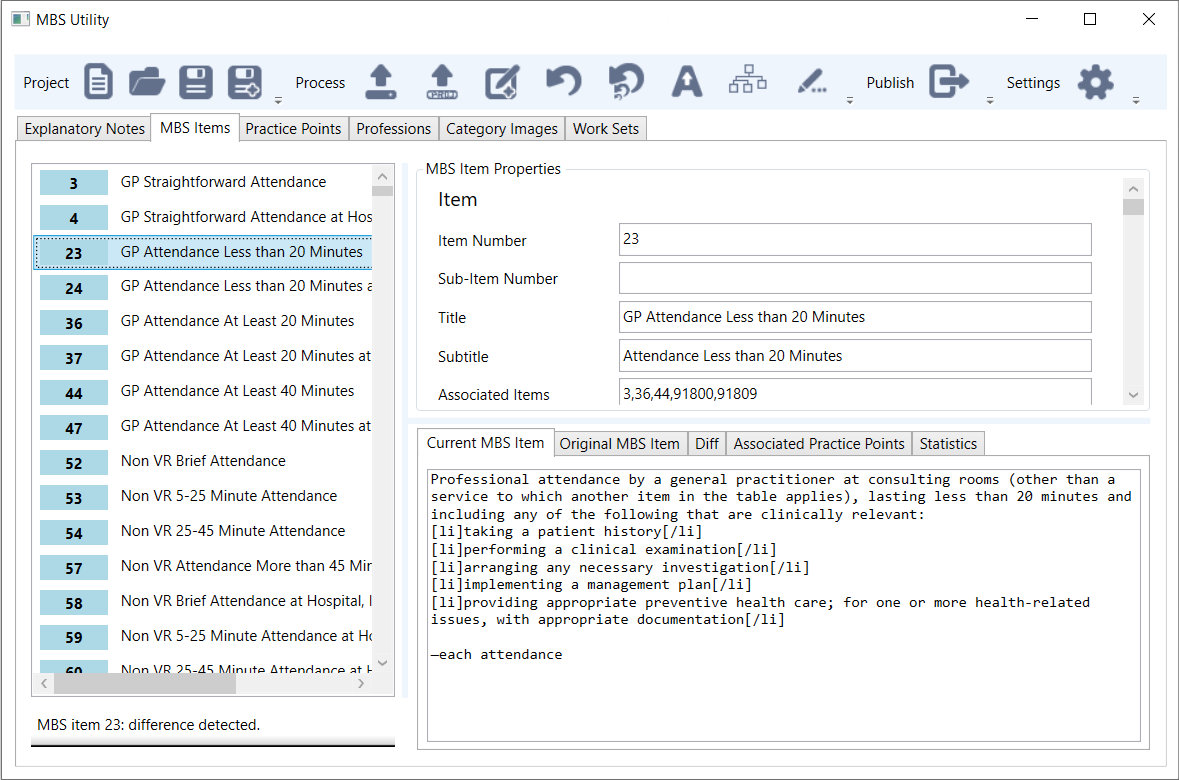Select item 47 in the MBS list
Viewport: 1179px width, 780px height.
[203, 426]
